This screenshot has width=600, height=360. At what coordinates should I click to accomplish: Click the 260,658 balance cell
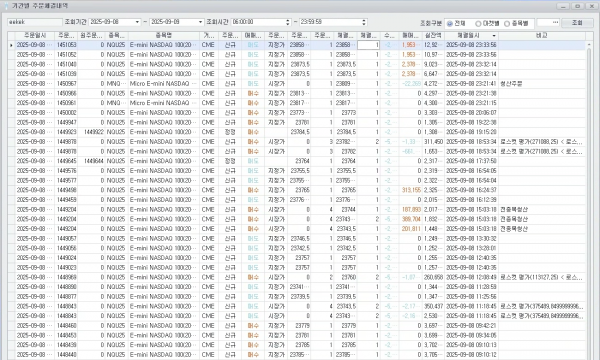(x=434, y=277)
